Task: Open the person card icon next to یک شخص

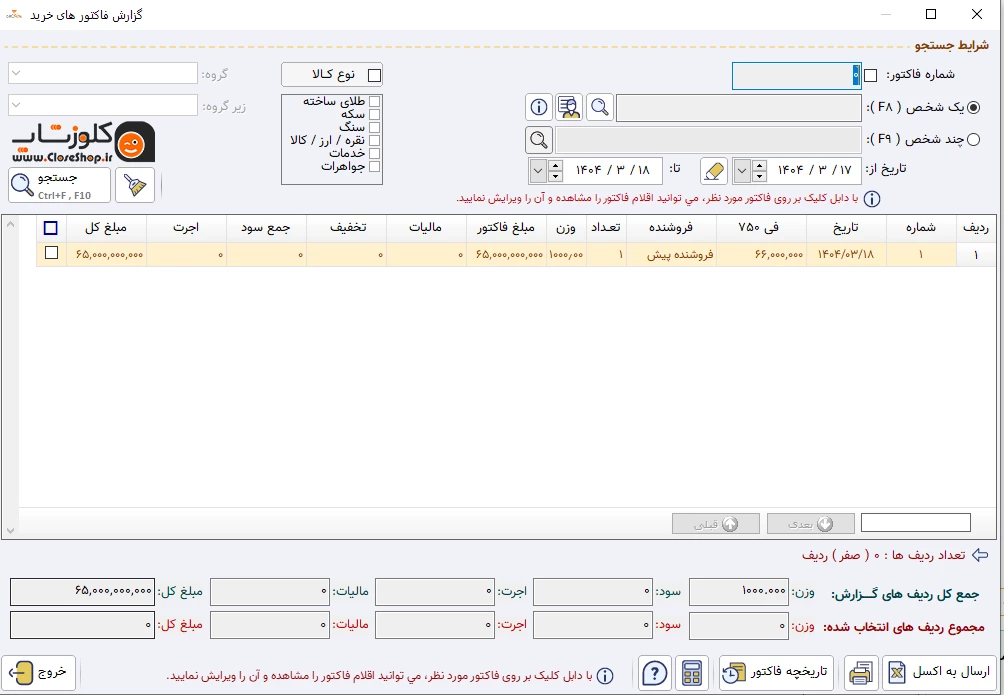Action: [x=569, y=107]
